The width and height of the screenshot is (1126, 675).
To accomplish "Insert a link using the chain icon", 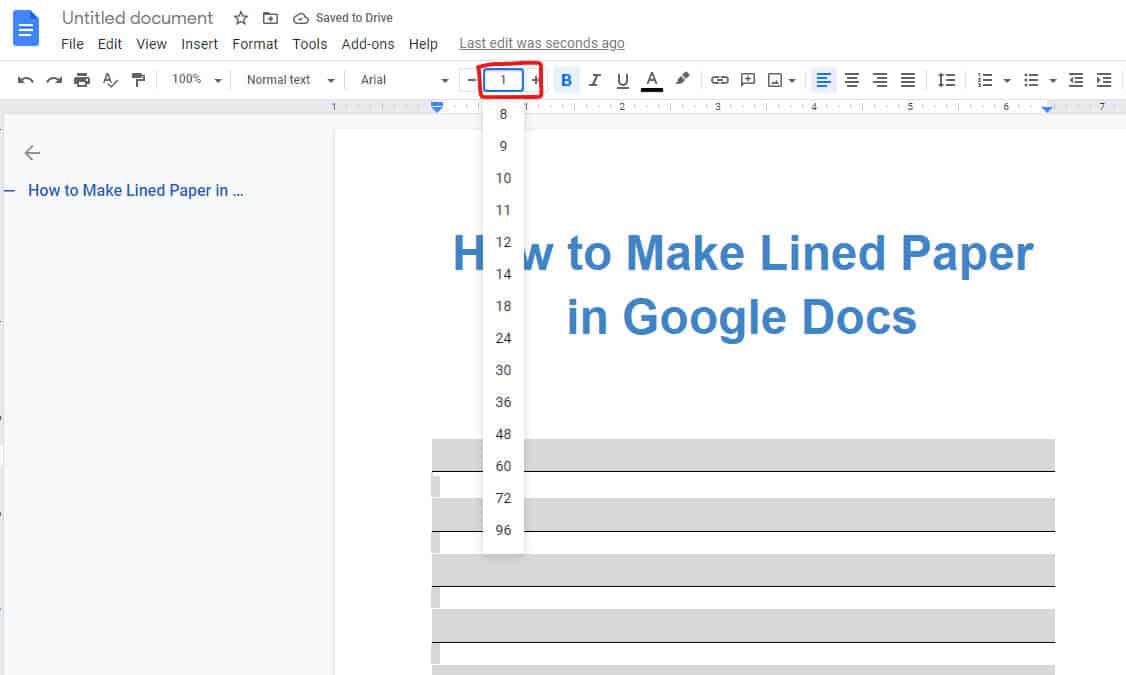I will point(720,80).
